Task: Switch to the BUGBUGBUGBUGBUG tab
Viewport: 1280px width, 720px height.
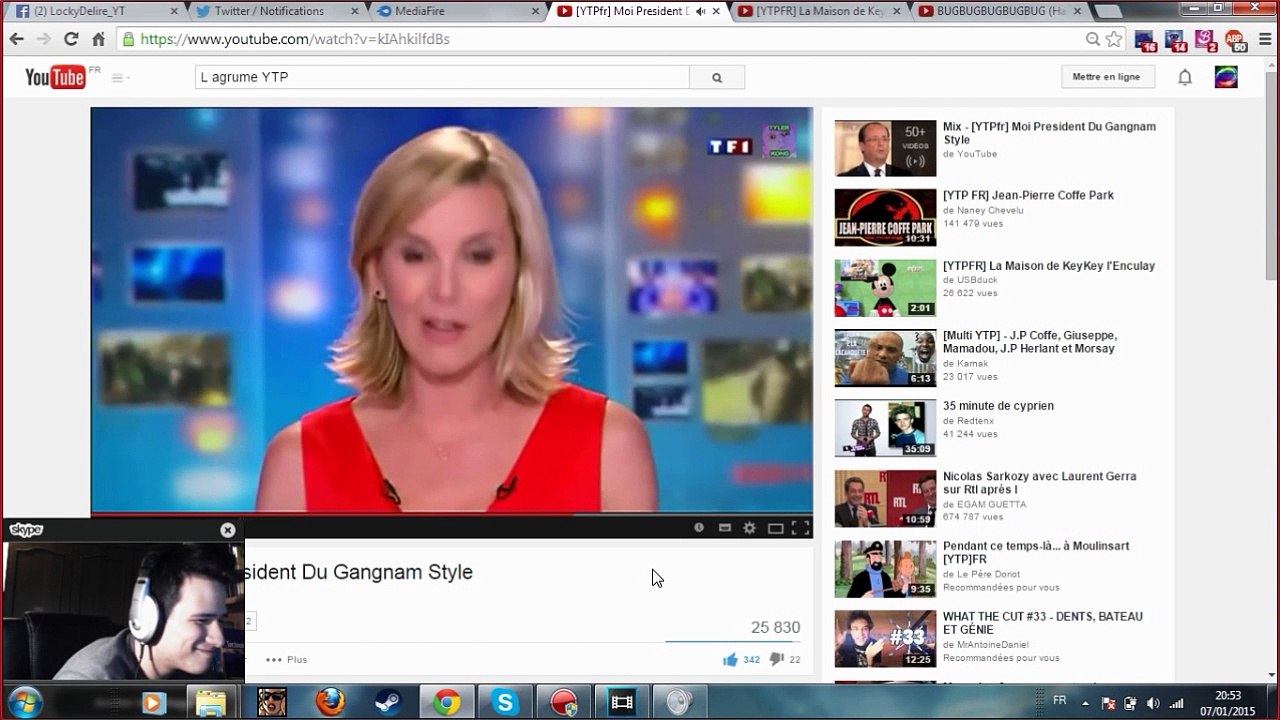Action: [1000, 11]
